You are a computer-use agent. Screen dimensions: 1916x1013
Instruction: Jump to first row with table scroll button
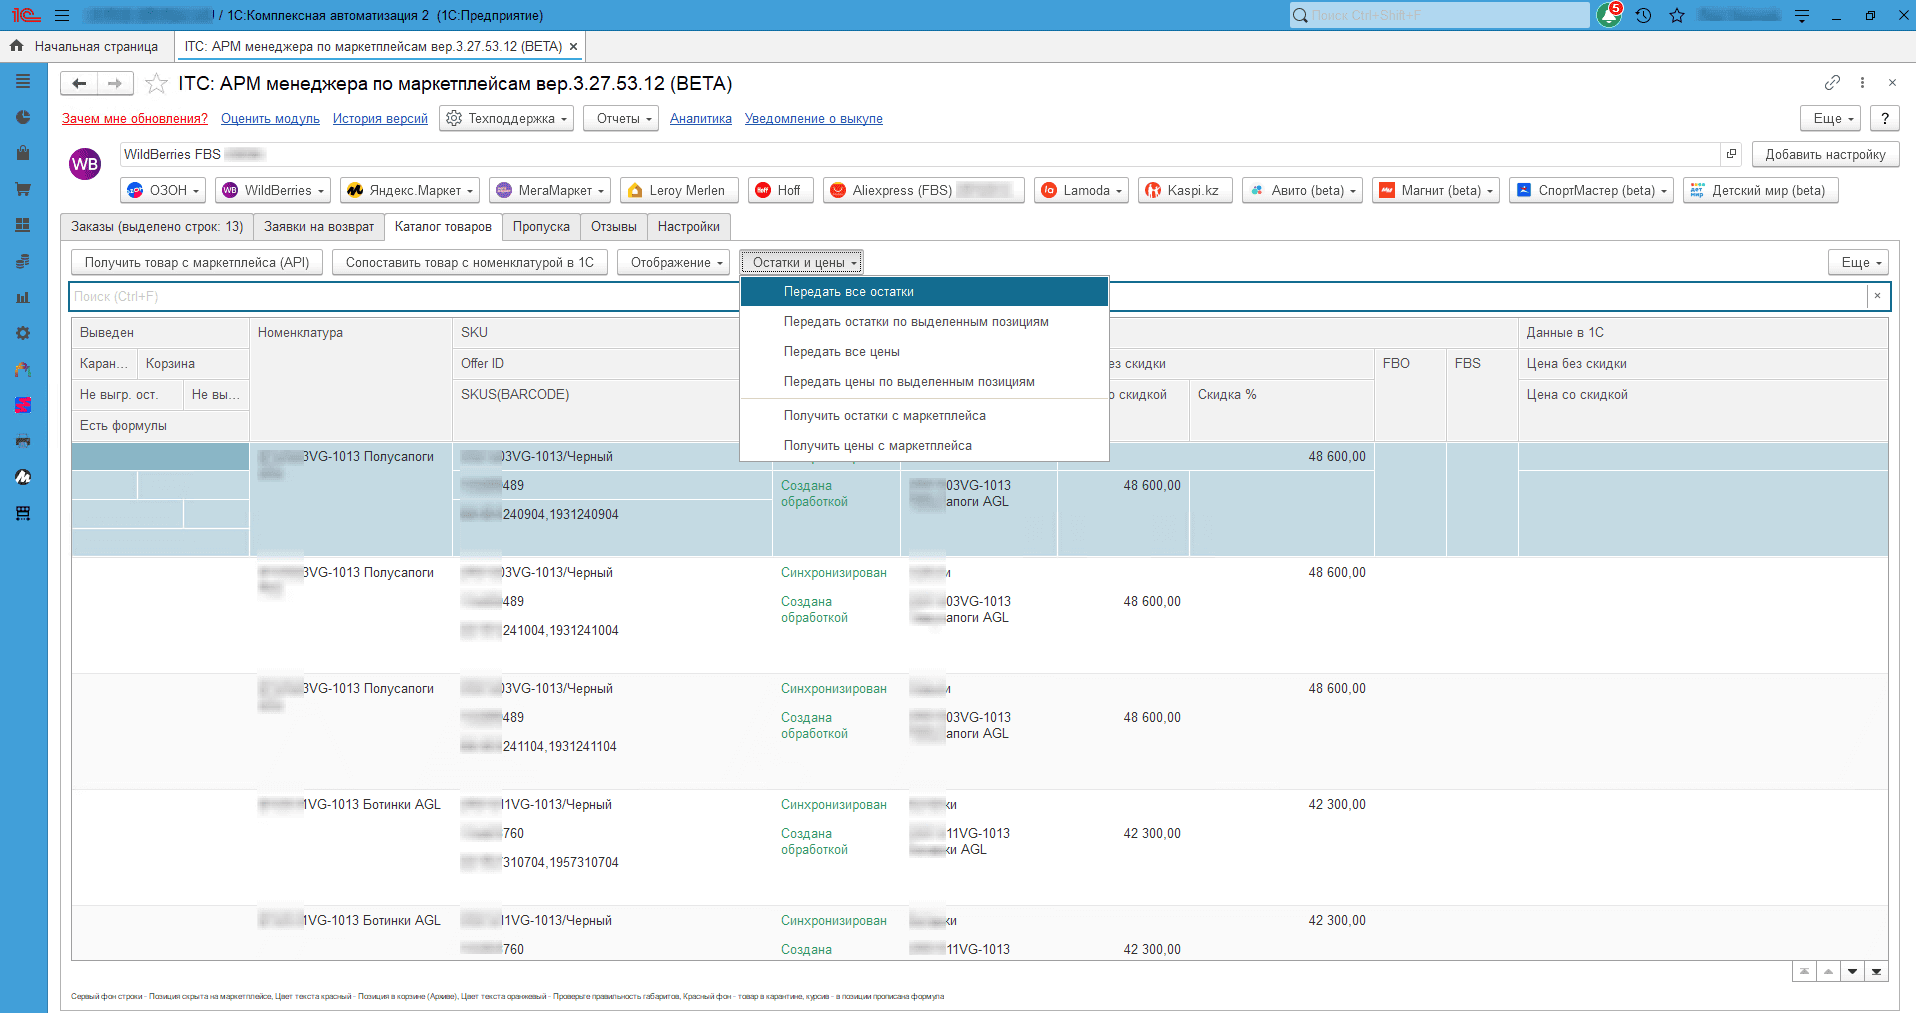1804,971
